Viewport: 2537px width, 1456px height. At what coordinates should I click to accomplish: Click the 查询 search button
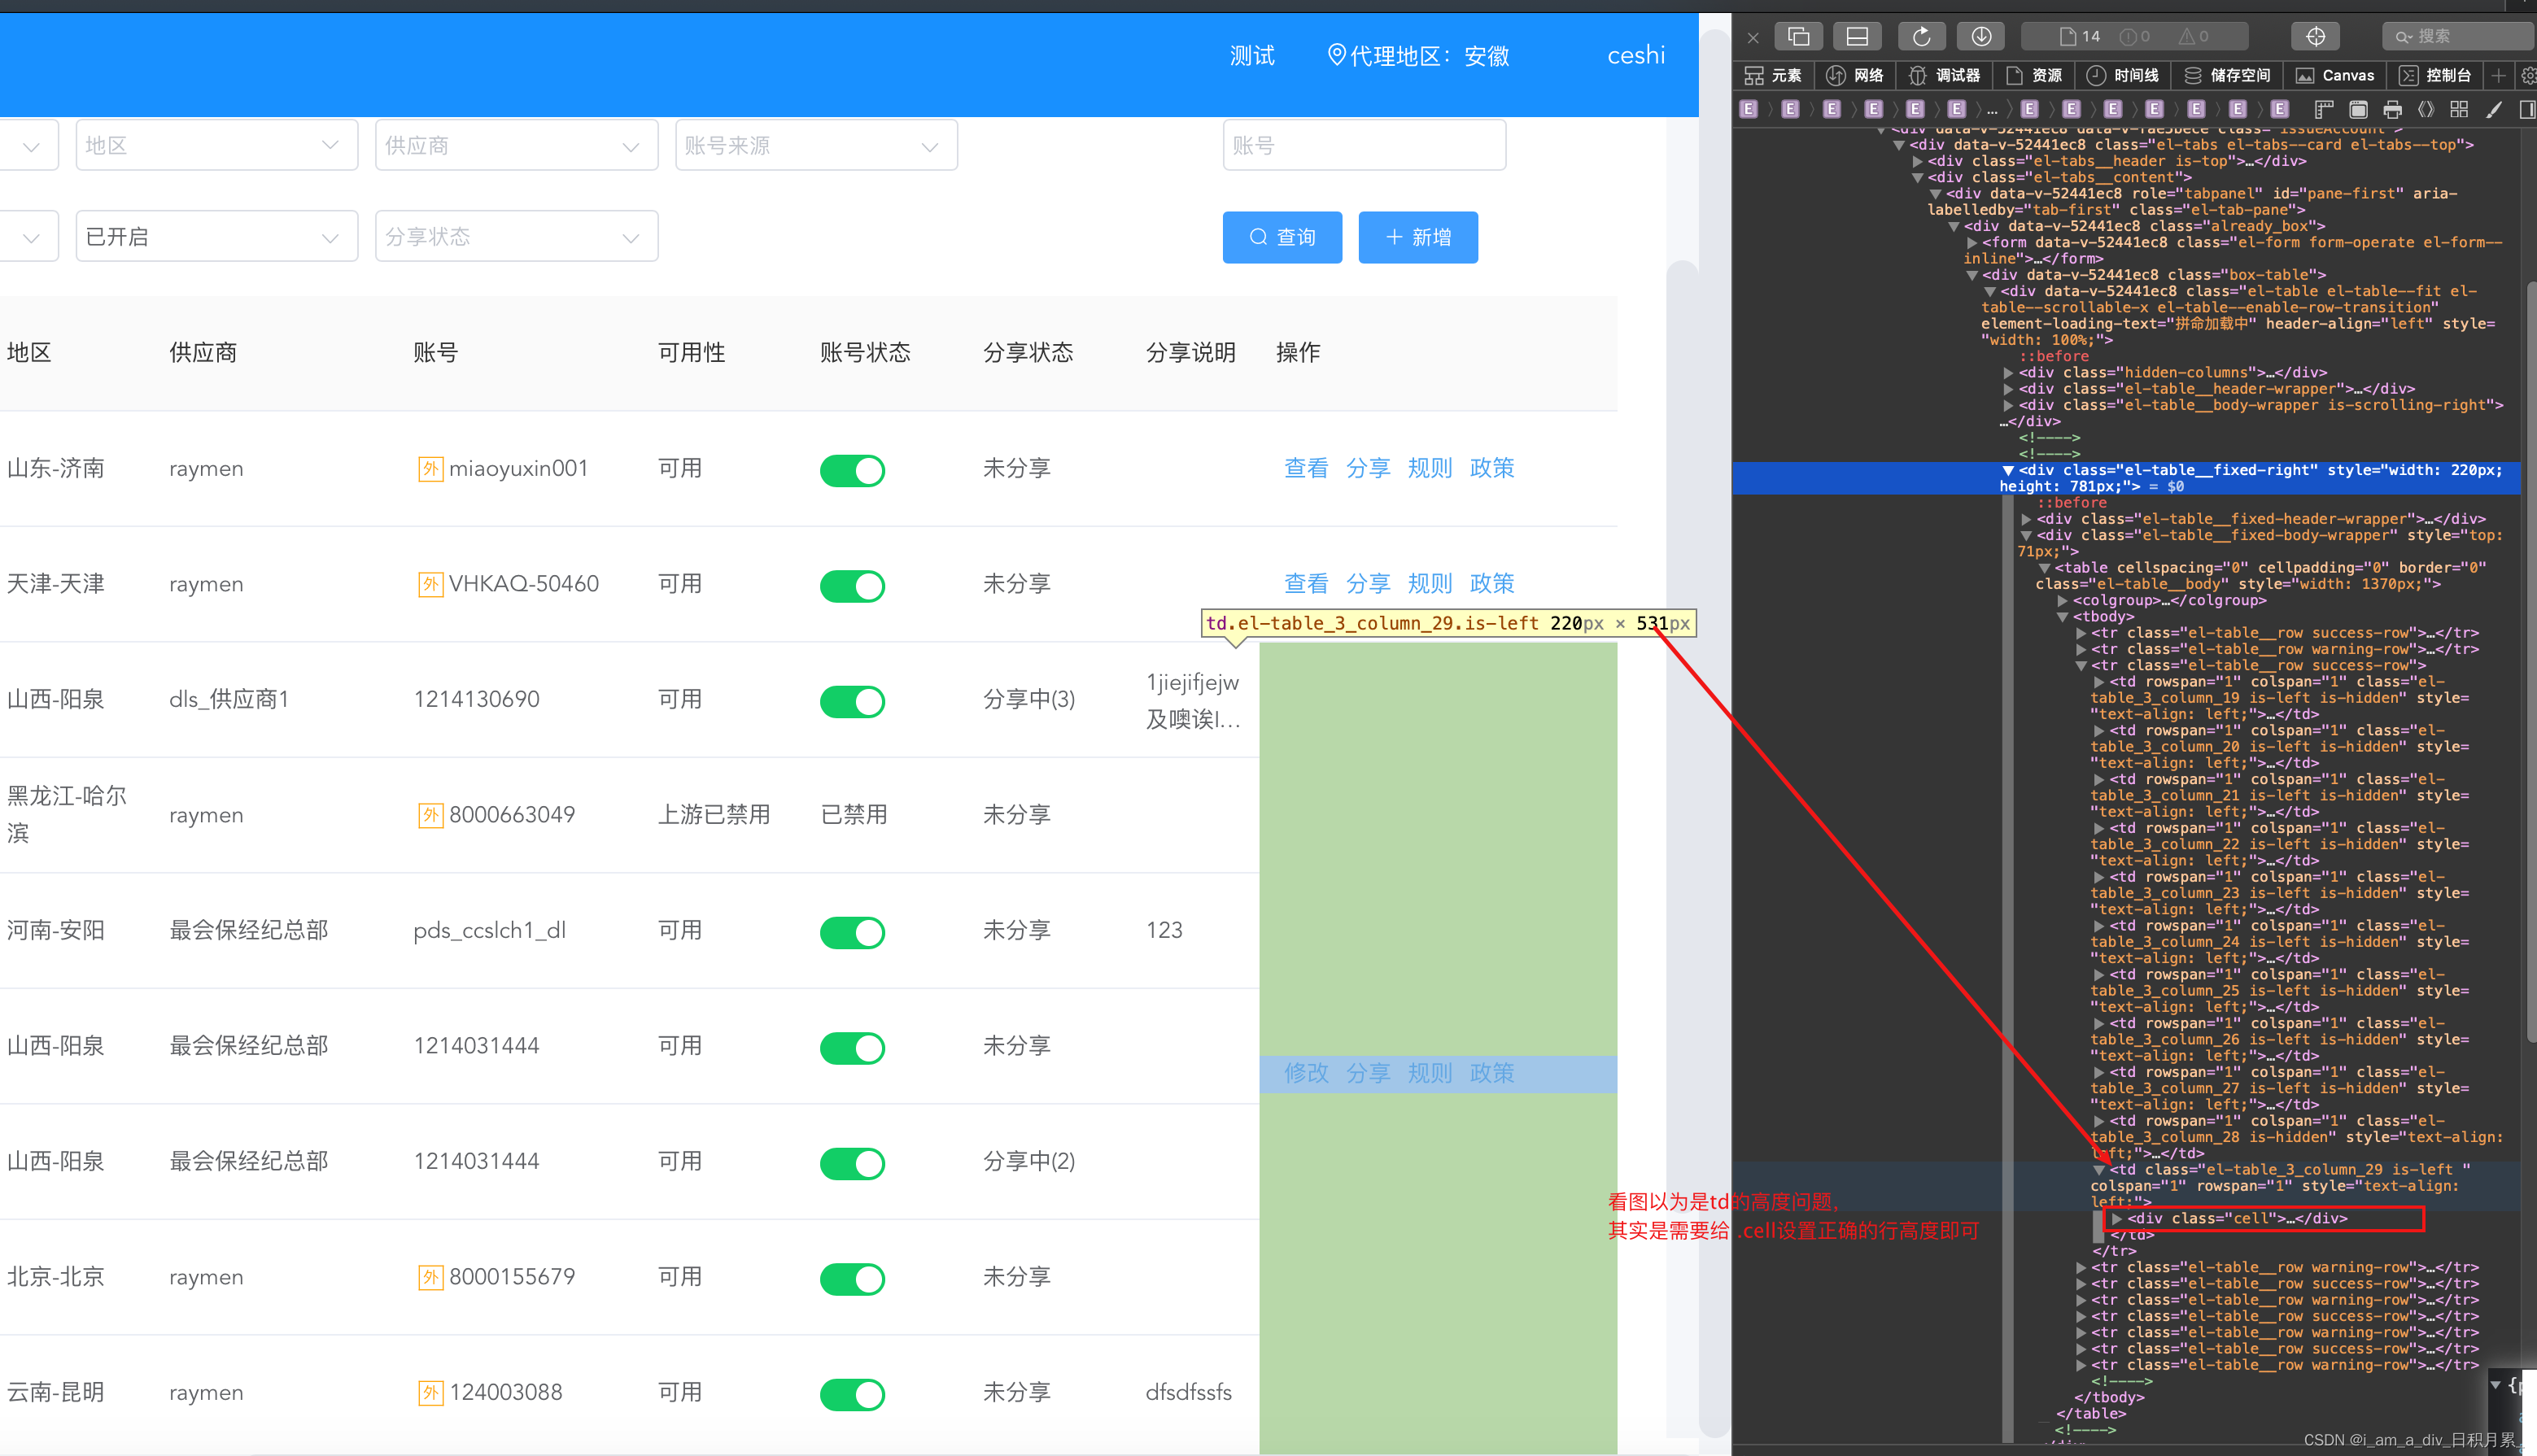(x=1282, y=237)
